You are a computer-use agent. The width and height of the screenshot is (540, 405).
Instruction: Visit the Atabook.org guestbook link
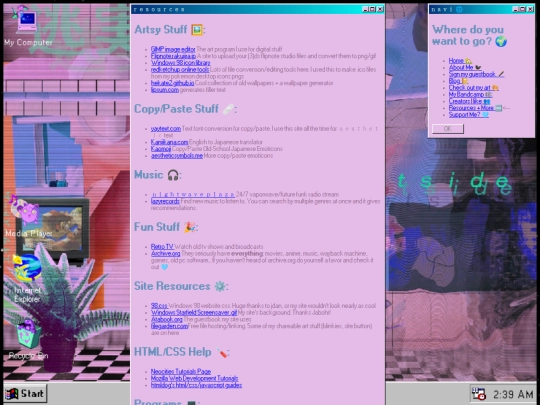(x=167, y=319)
